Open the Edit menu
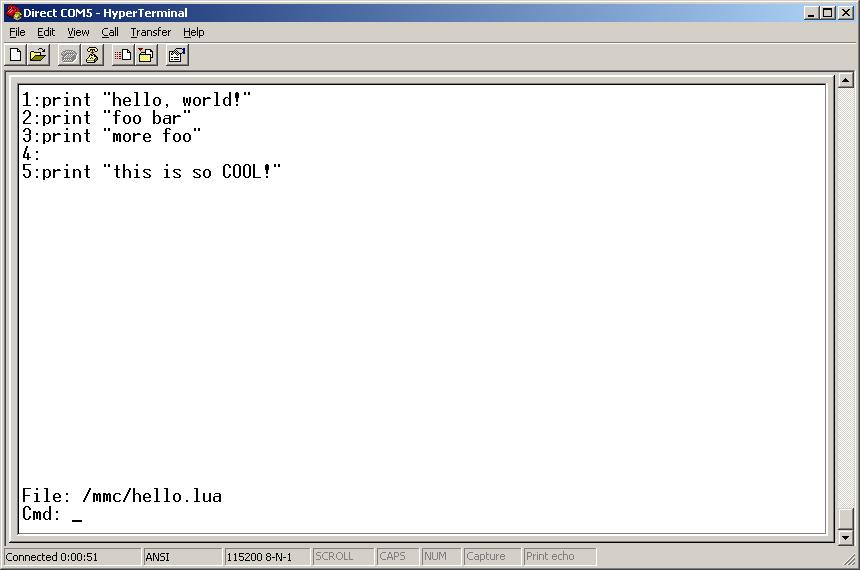This screenshot has width=860, height=570. click(46, 32)
